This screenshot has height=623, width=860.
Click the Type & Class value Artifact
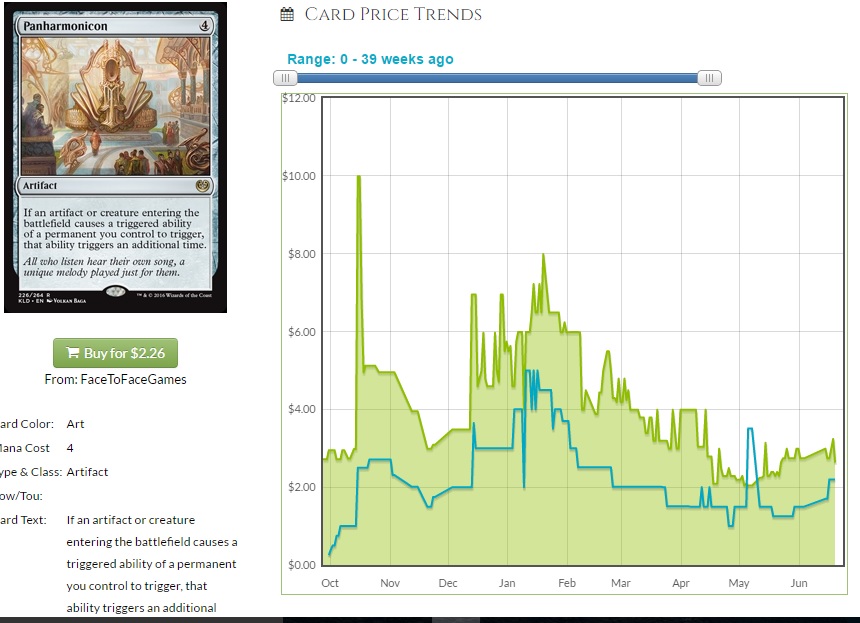click(87, 472)
